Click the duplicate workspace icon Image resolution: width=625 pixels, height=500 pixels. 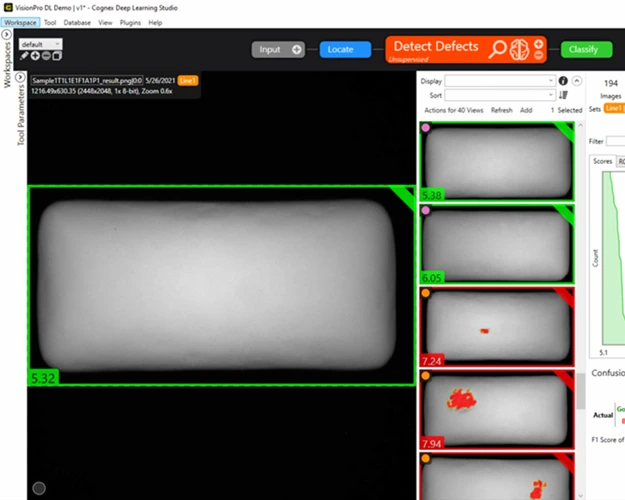[57, 56]
